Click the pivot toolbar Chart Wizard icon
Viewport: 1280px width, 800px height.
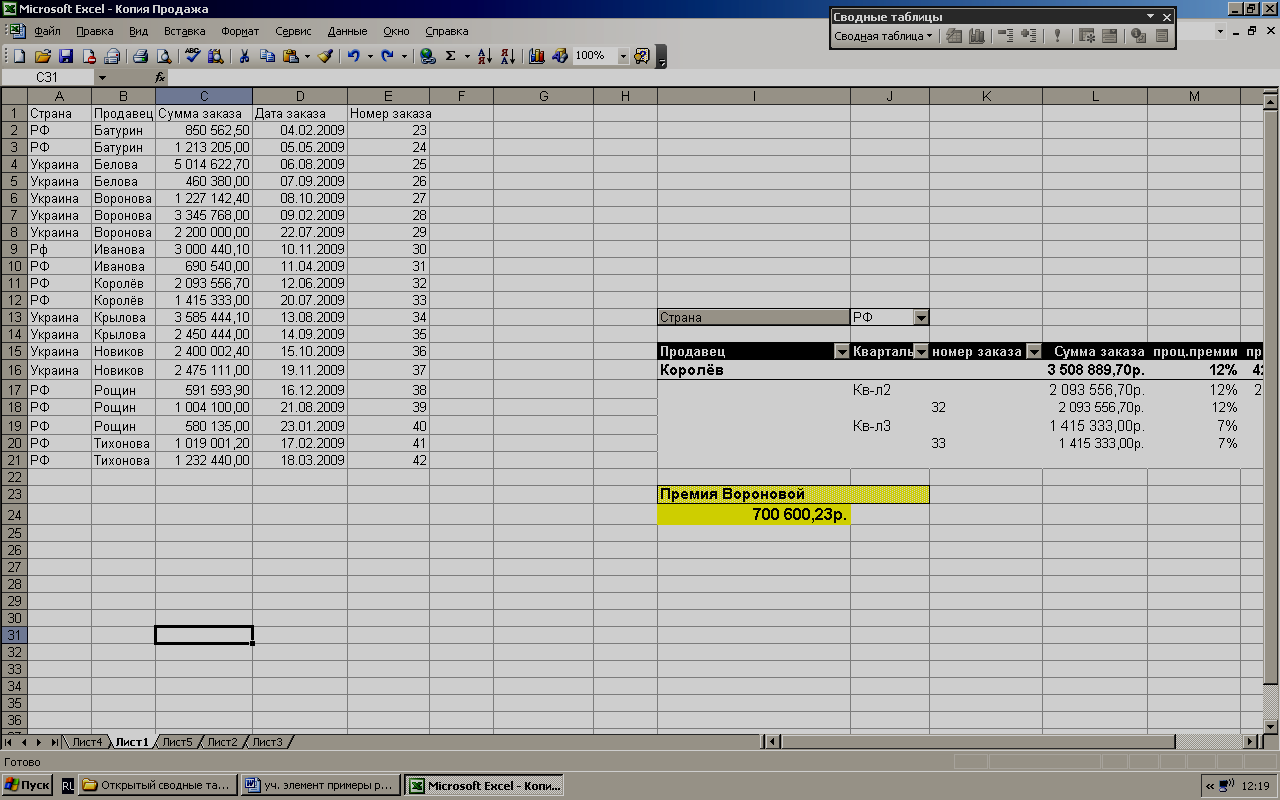click(x=977, y=36)
